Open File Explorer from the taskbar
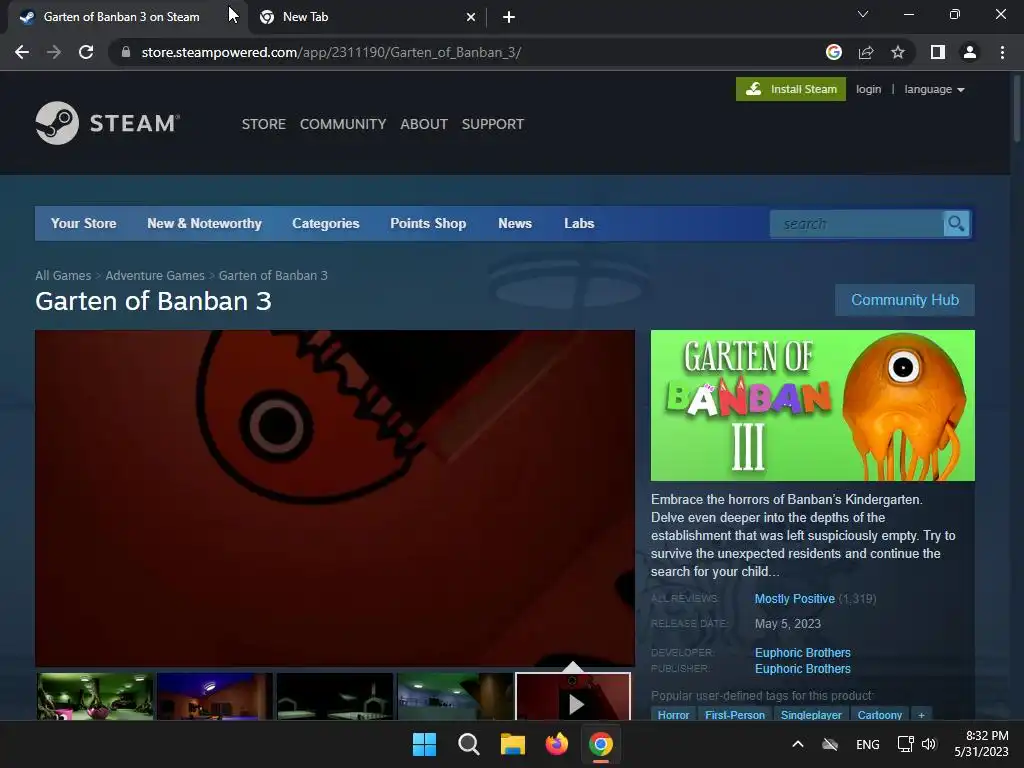1024x768 pixels. point(513,744)
